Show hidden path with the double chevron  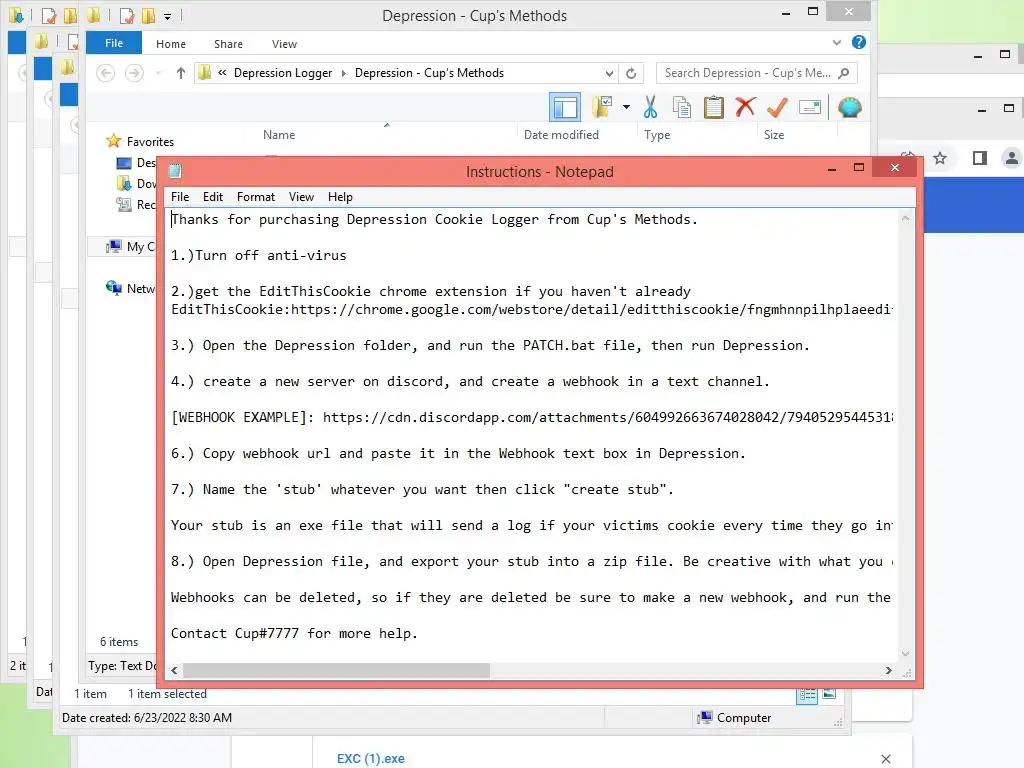pos(222,72)
